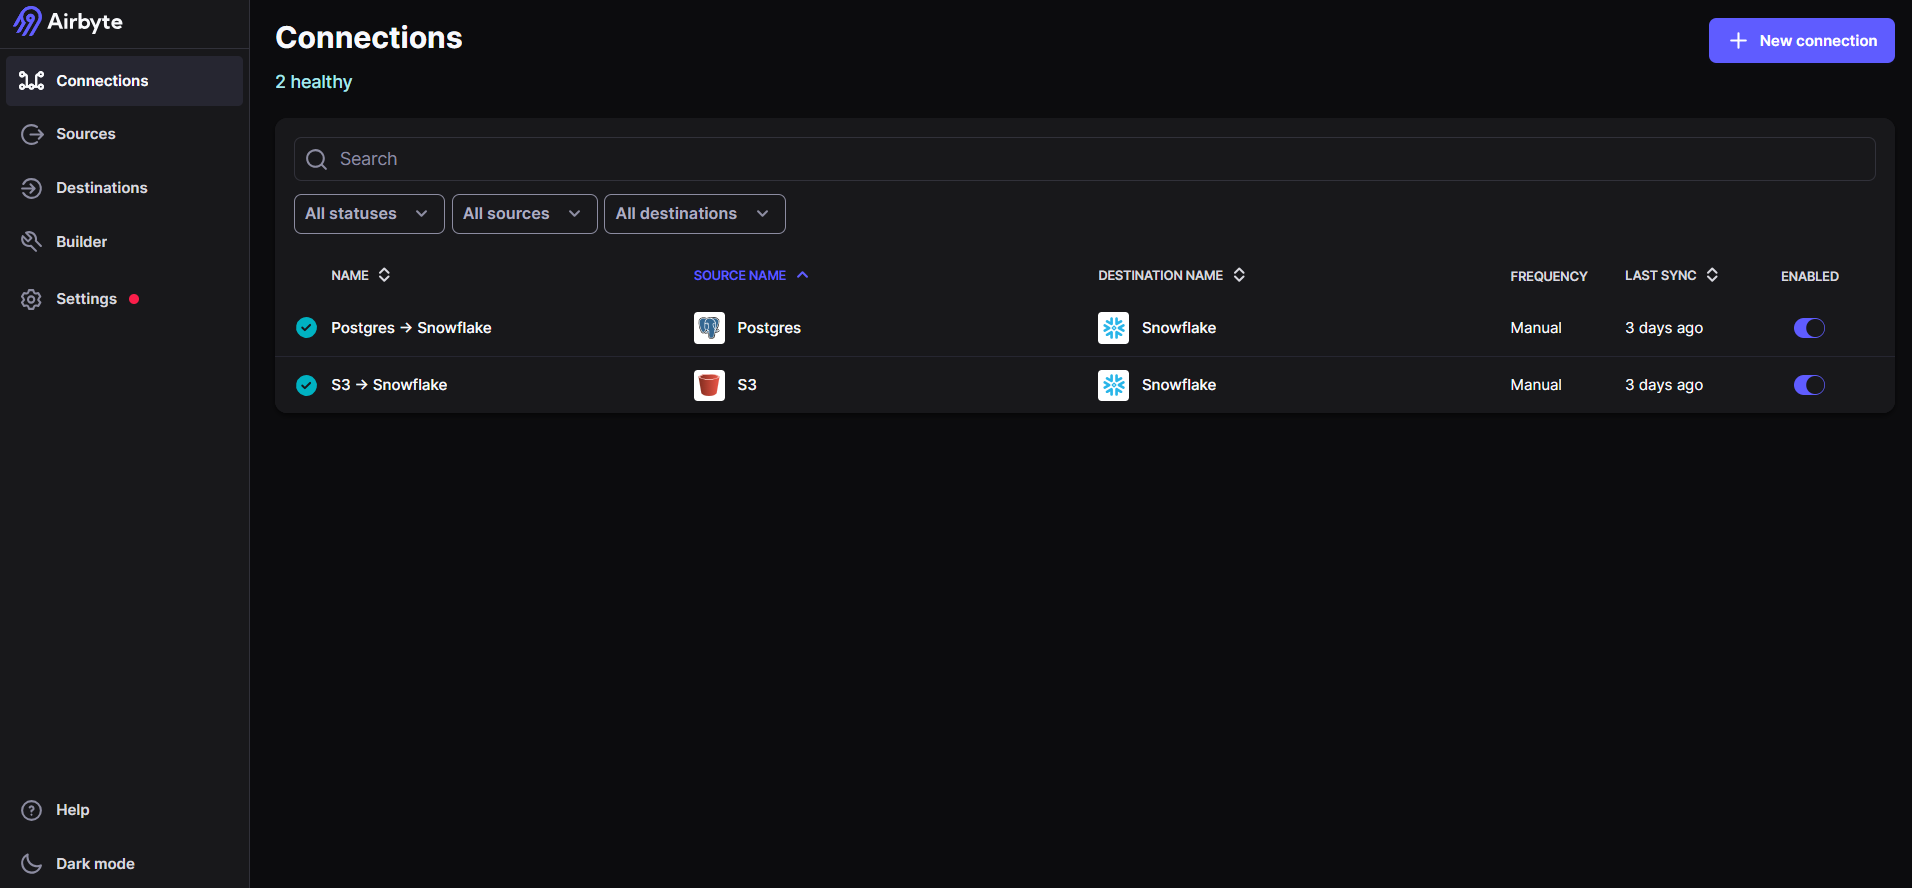Open the S3 → Snowflake connection

point(389,385)
